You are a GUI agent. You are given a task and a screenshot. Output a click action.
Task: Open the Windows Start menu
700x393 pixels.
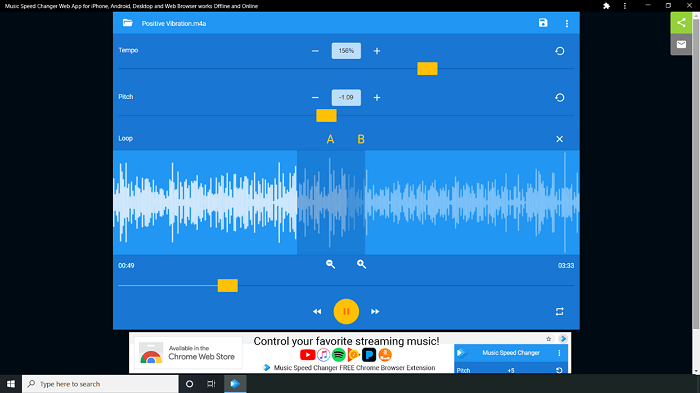pos(11,384)
